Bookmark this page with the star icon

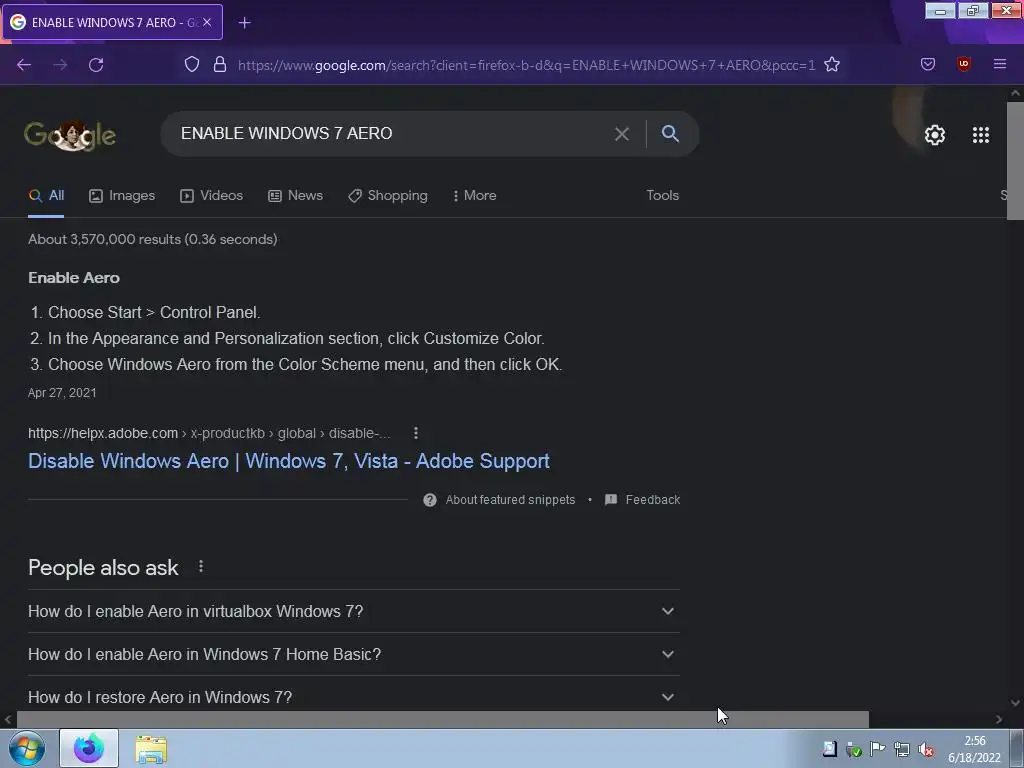831,65
